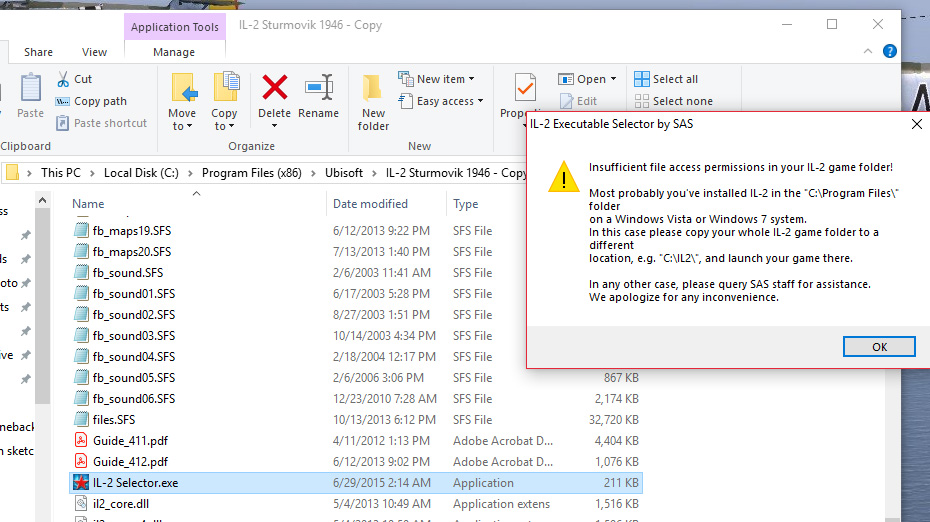Click Ubisoft breadcrumb in address bar
The height and width of the screenshot is (522, 930).
[x=343, y=173]
